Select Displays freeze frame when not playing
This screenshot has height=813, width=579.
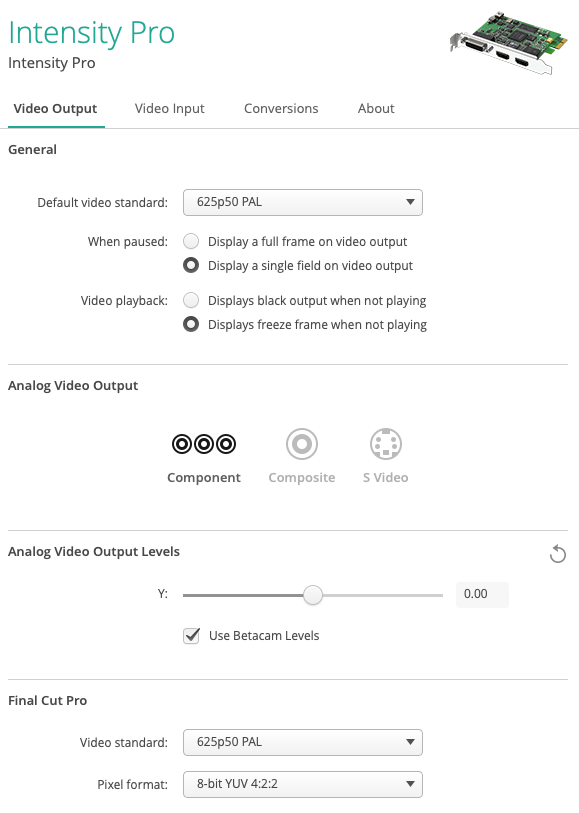pos(191,325)
